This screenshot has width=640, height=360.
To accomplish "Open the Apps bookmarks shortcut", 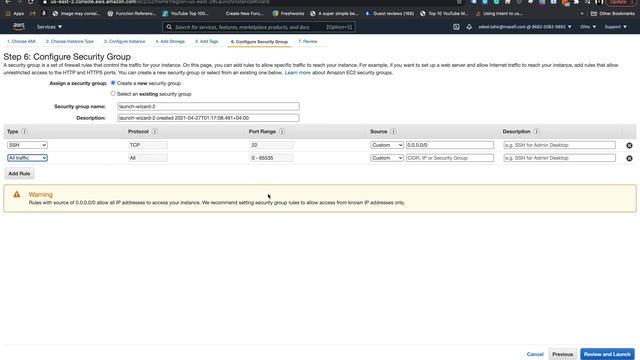I will [15, 13].
